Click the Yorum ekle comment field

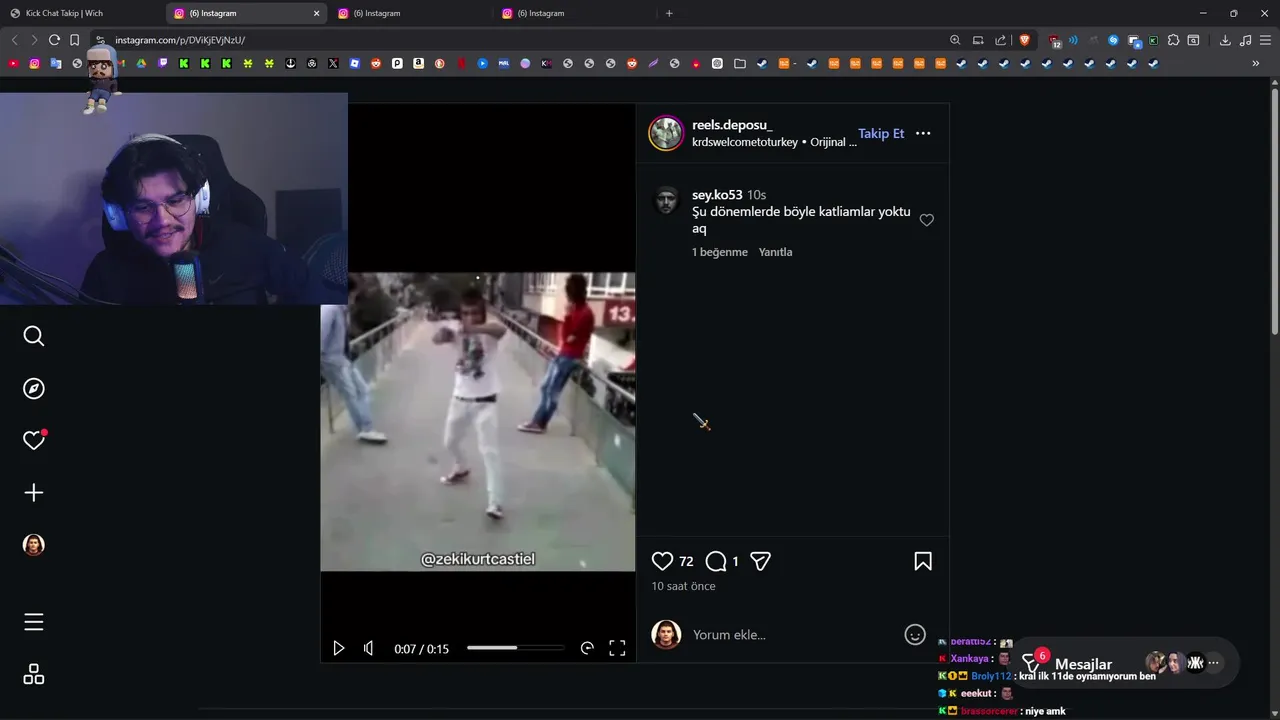[790, 635]
